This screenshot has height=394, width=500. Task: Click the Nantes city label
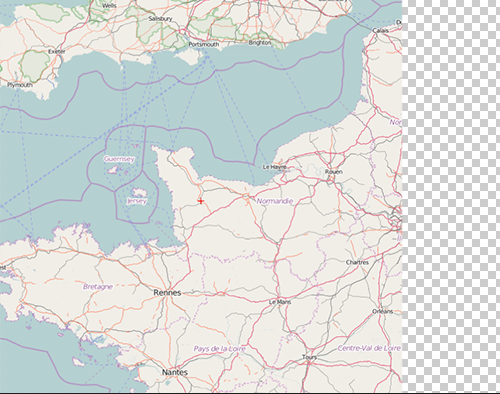tap(175, 372)
